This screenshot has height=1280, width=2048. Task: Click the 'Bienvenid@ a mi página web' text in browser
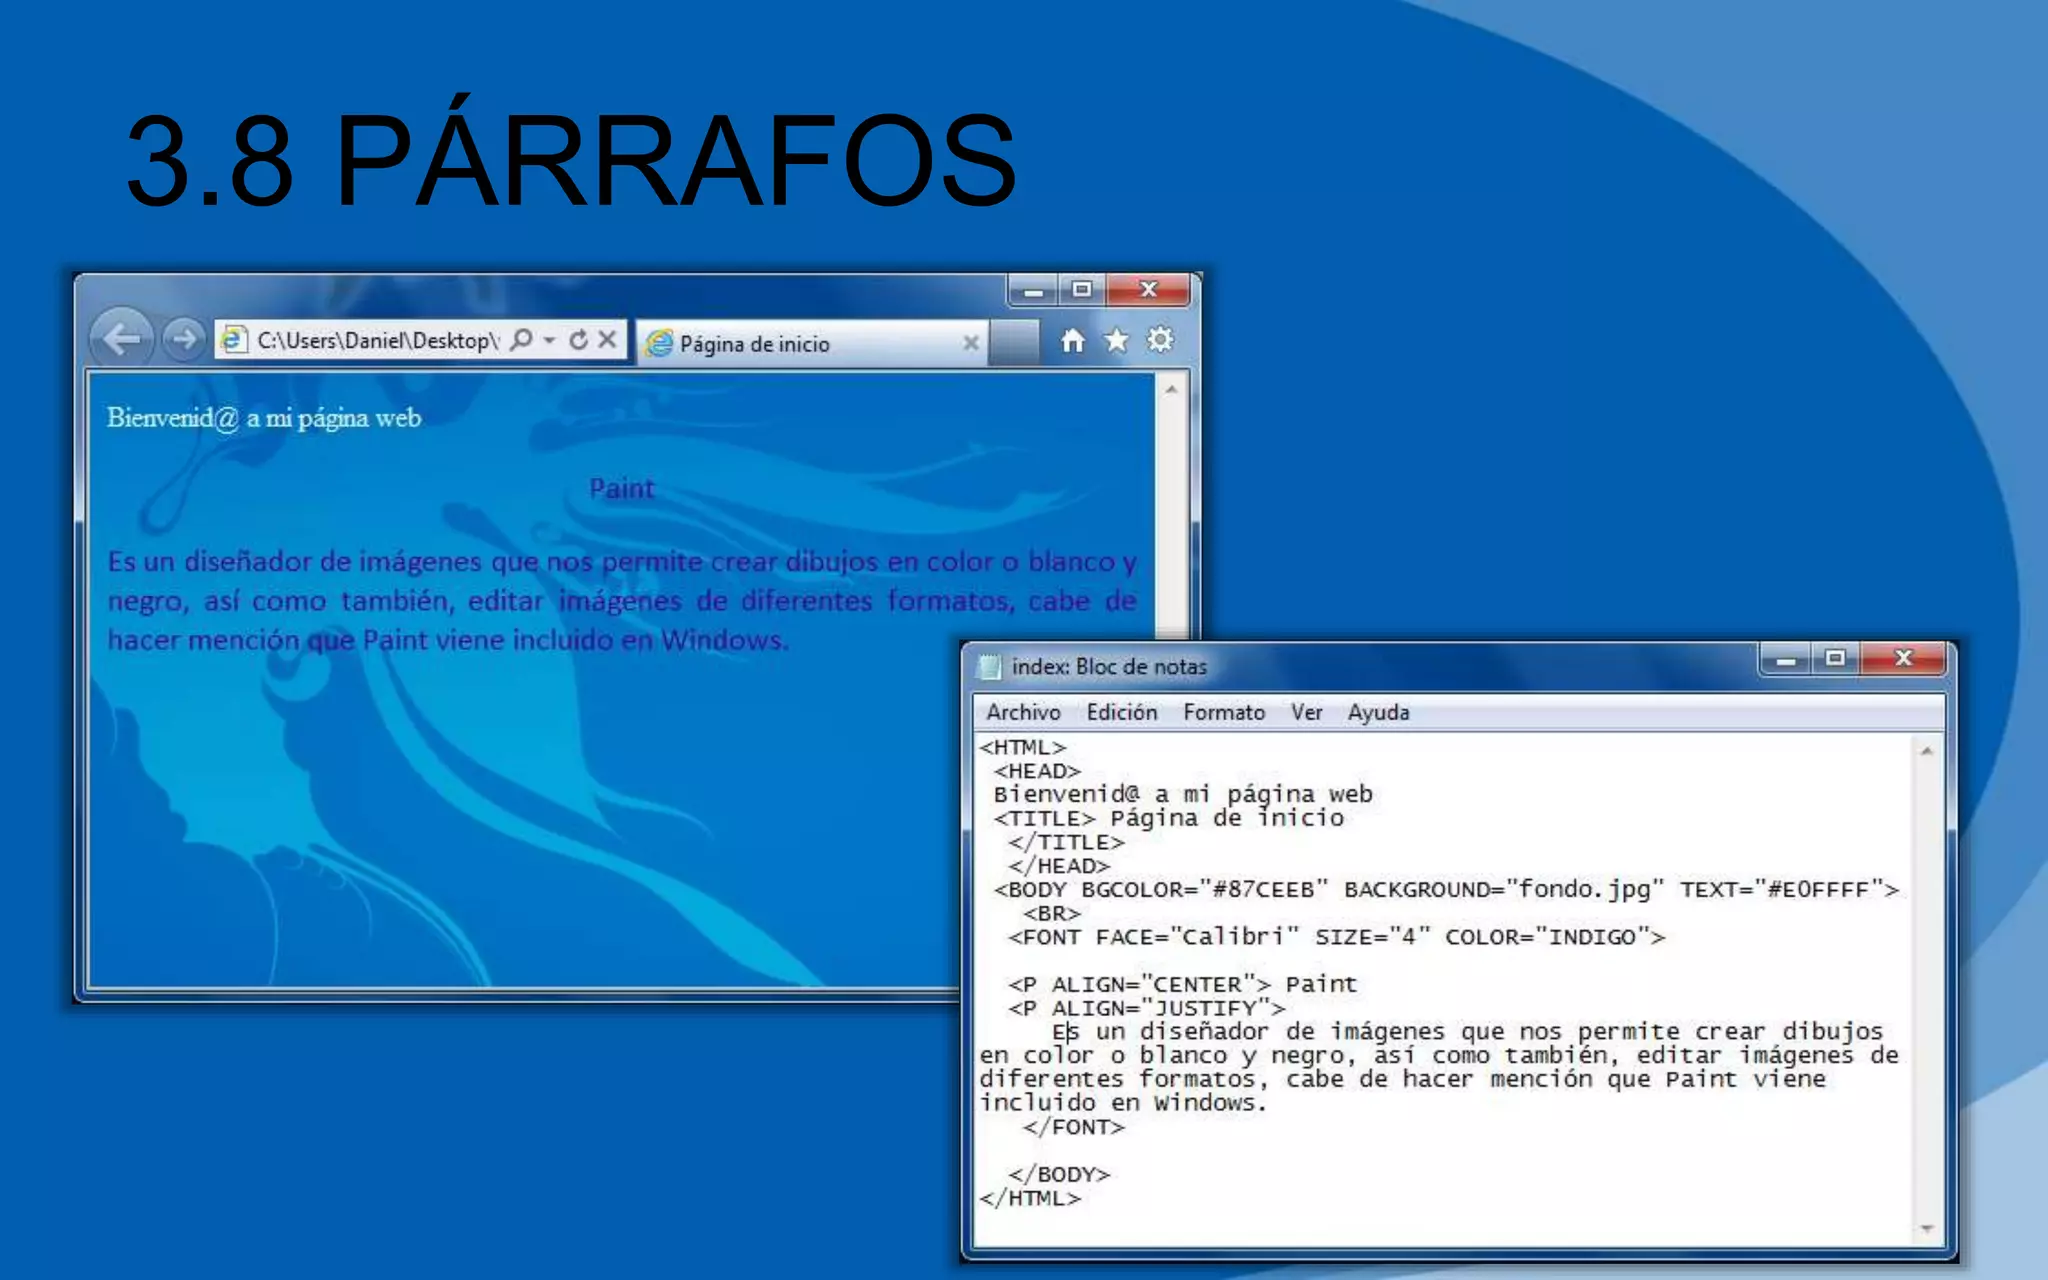[x=264, y=418]
